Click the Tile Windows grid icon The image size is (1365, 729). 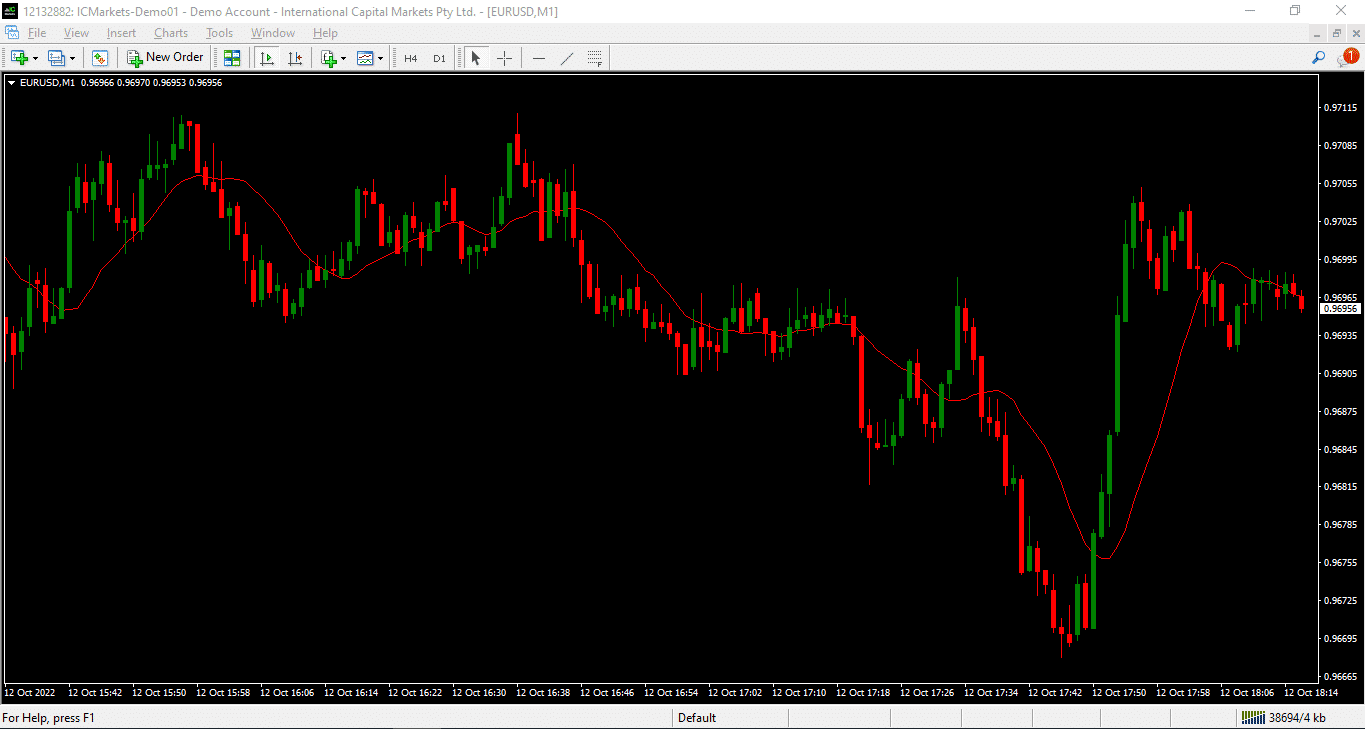pyautogui.click(x=232, y=58)
